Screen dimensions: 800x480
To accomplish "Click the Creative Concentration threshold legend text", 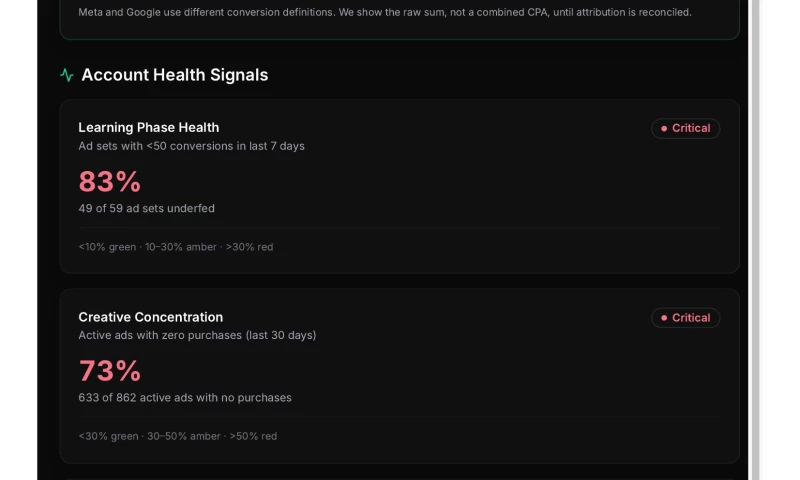I will coord(178,436).
